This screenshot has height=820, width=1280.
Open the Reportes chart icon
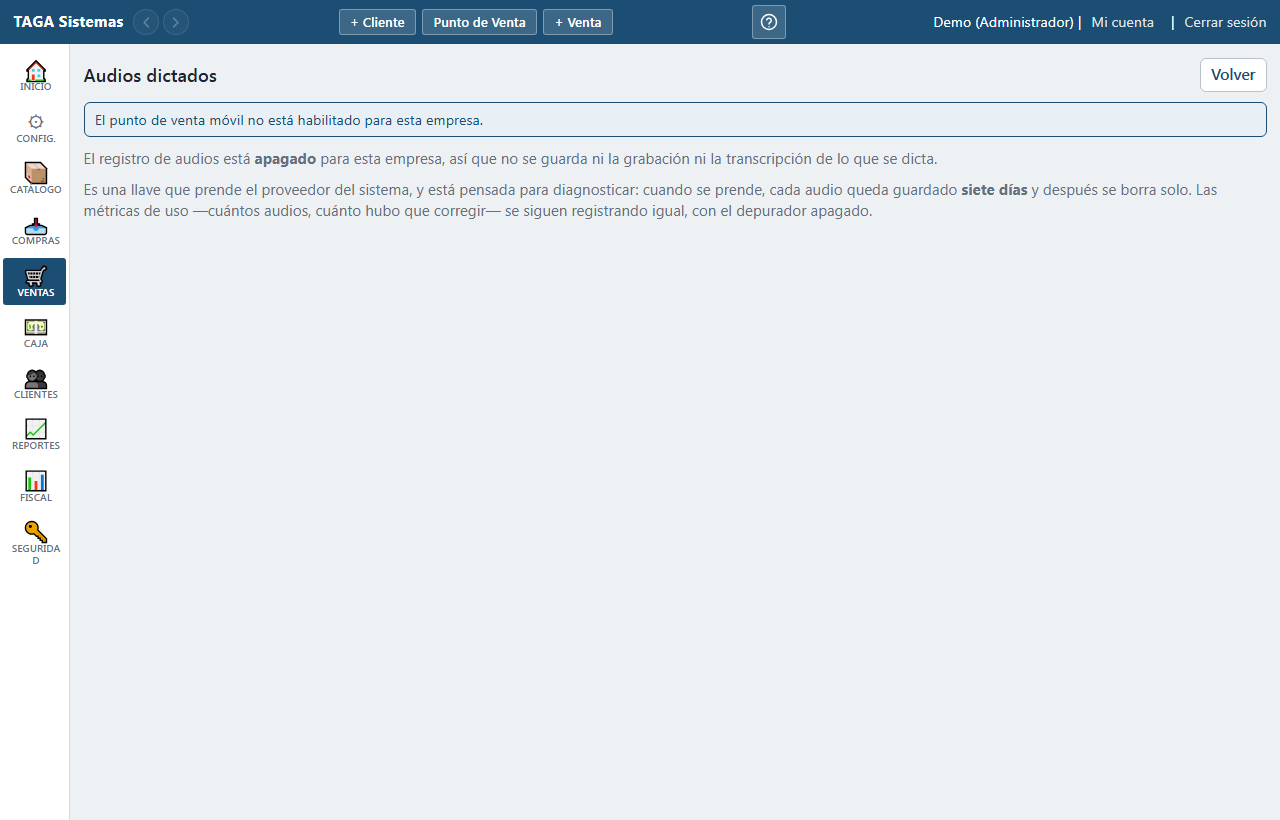tap(36, 429)
